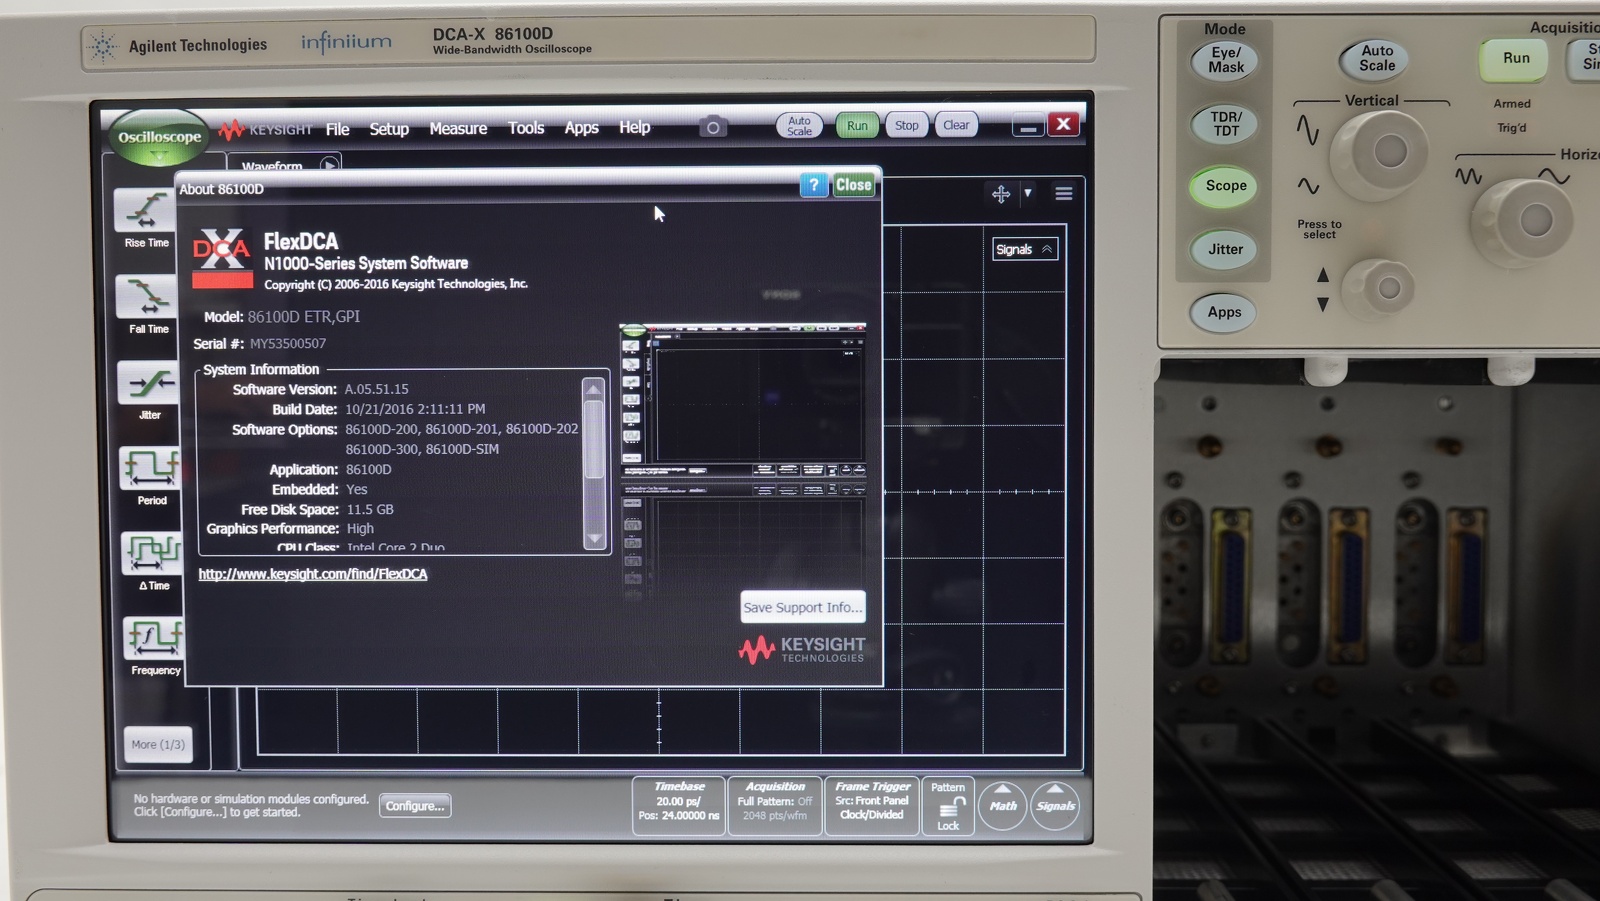The width and height of the screenshot is (1600, 901).
Task: Click the Model value 86100D ETR,GPI
Action: click(x=304, y=316)
